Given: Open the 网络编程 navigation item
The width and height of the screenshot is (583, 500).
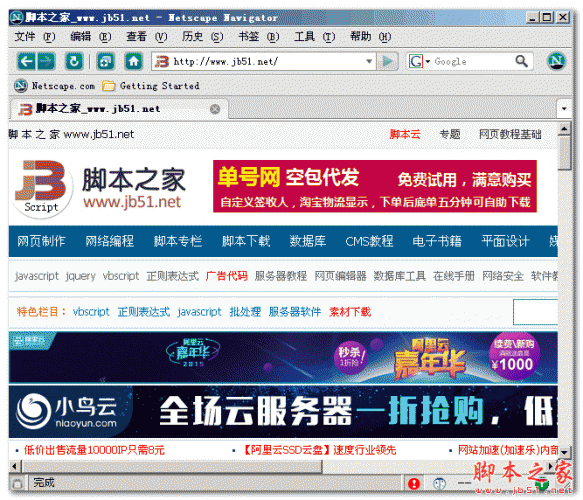Looking at the screenshot, I should coord(110,241).
